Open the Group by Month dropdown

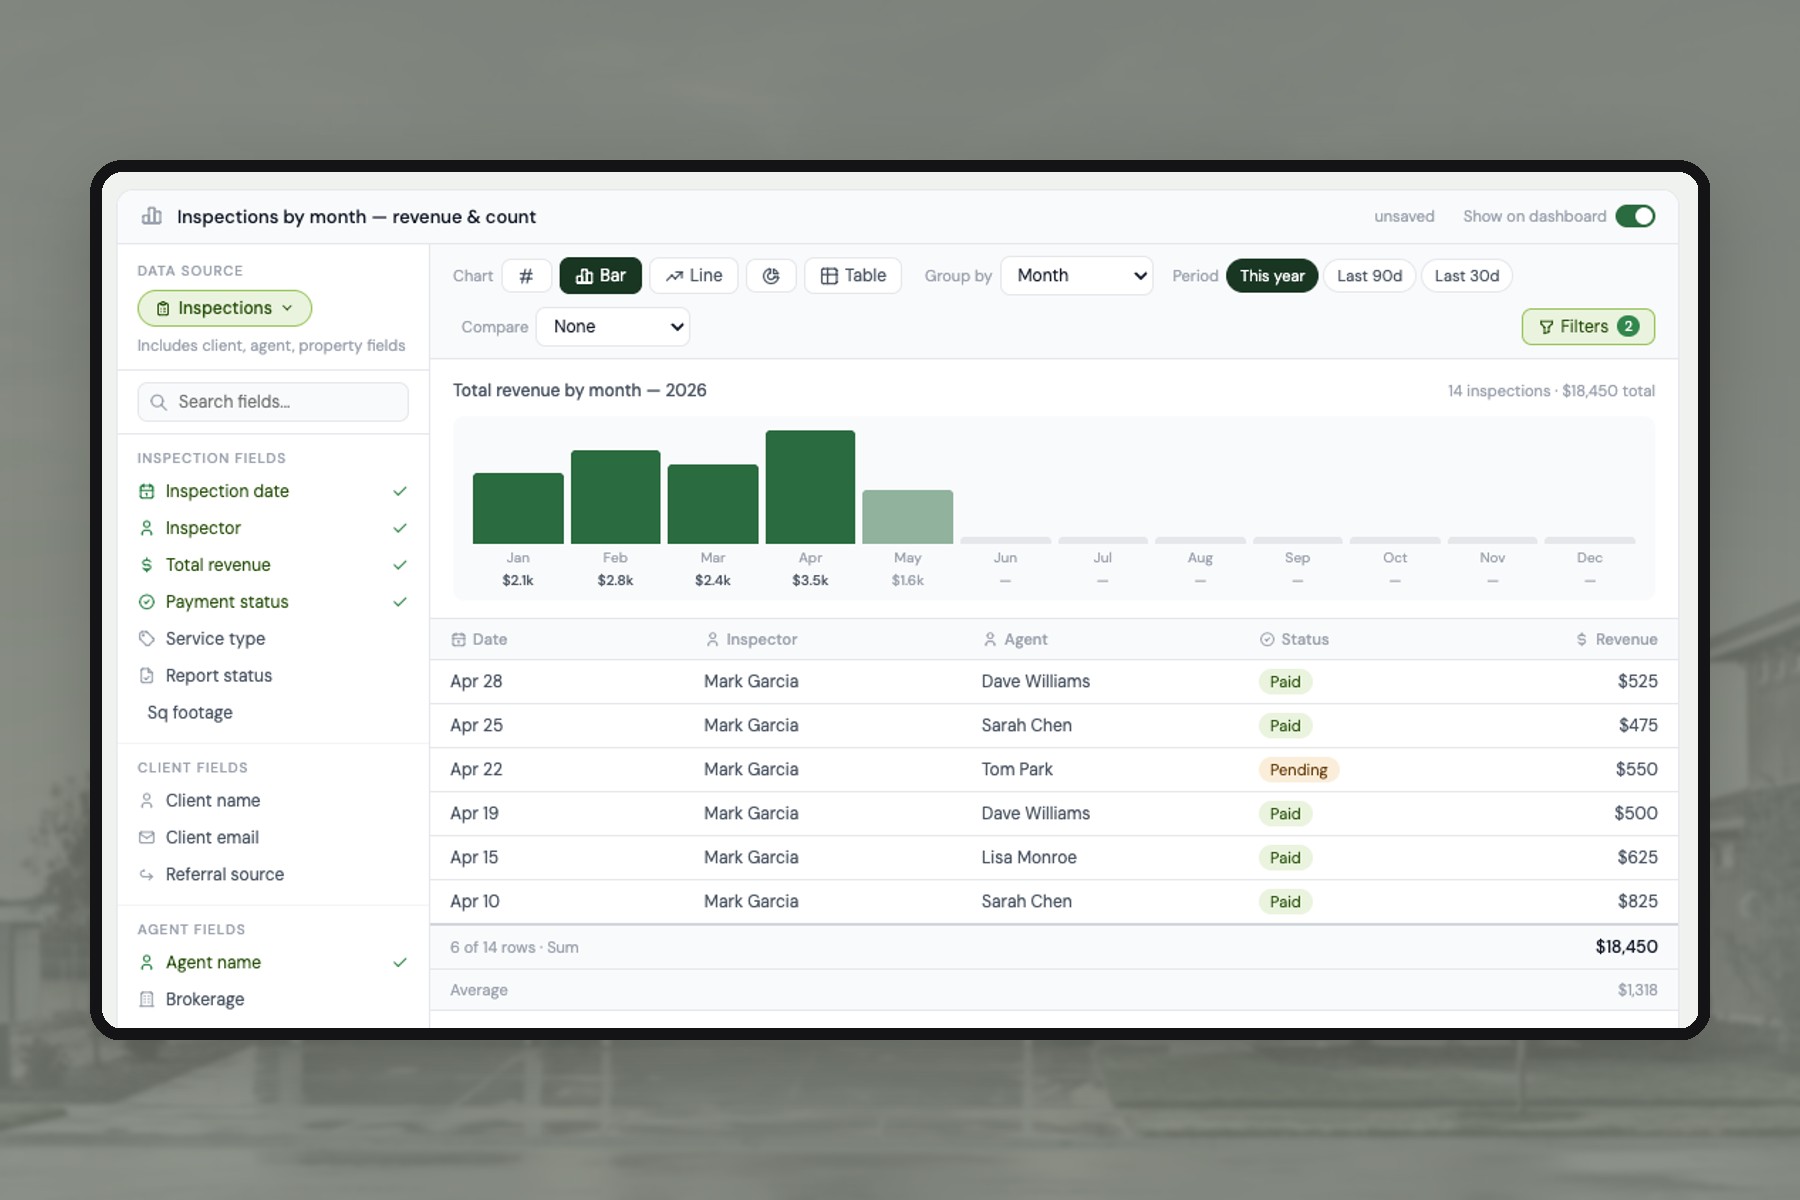click(x=1077, y=276)
